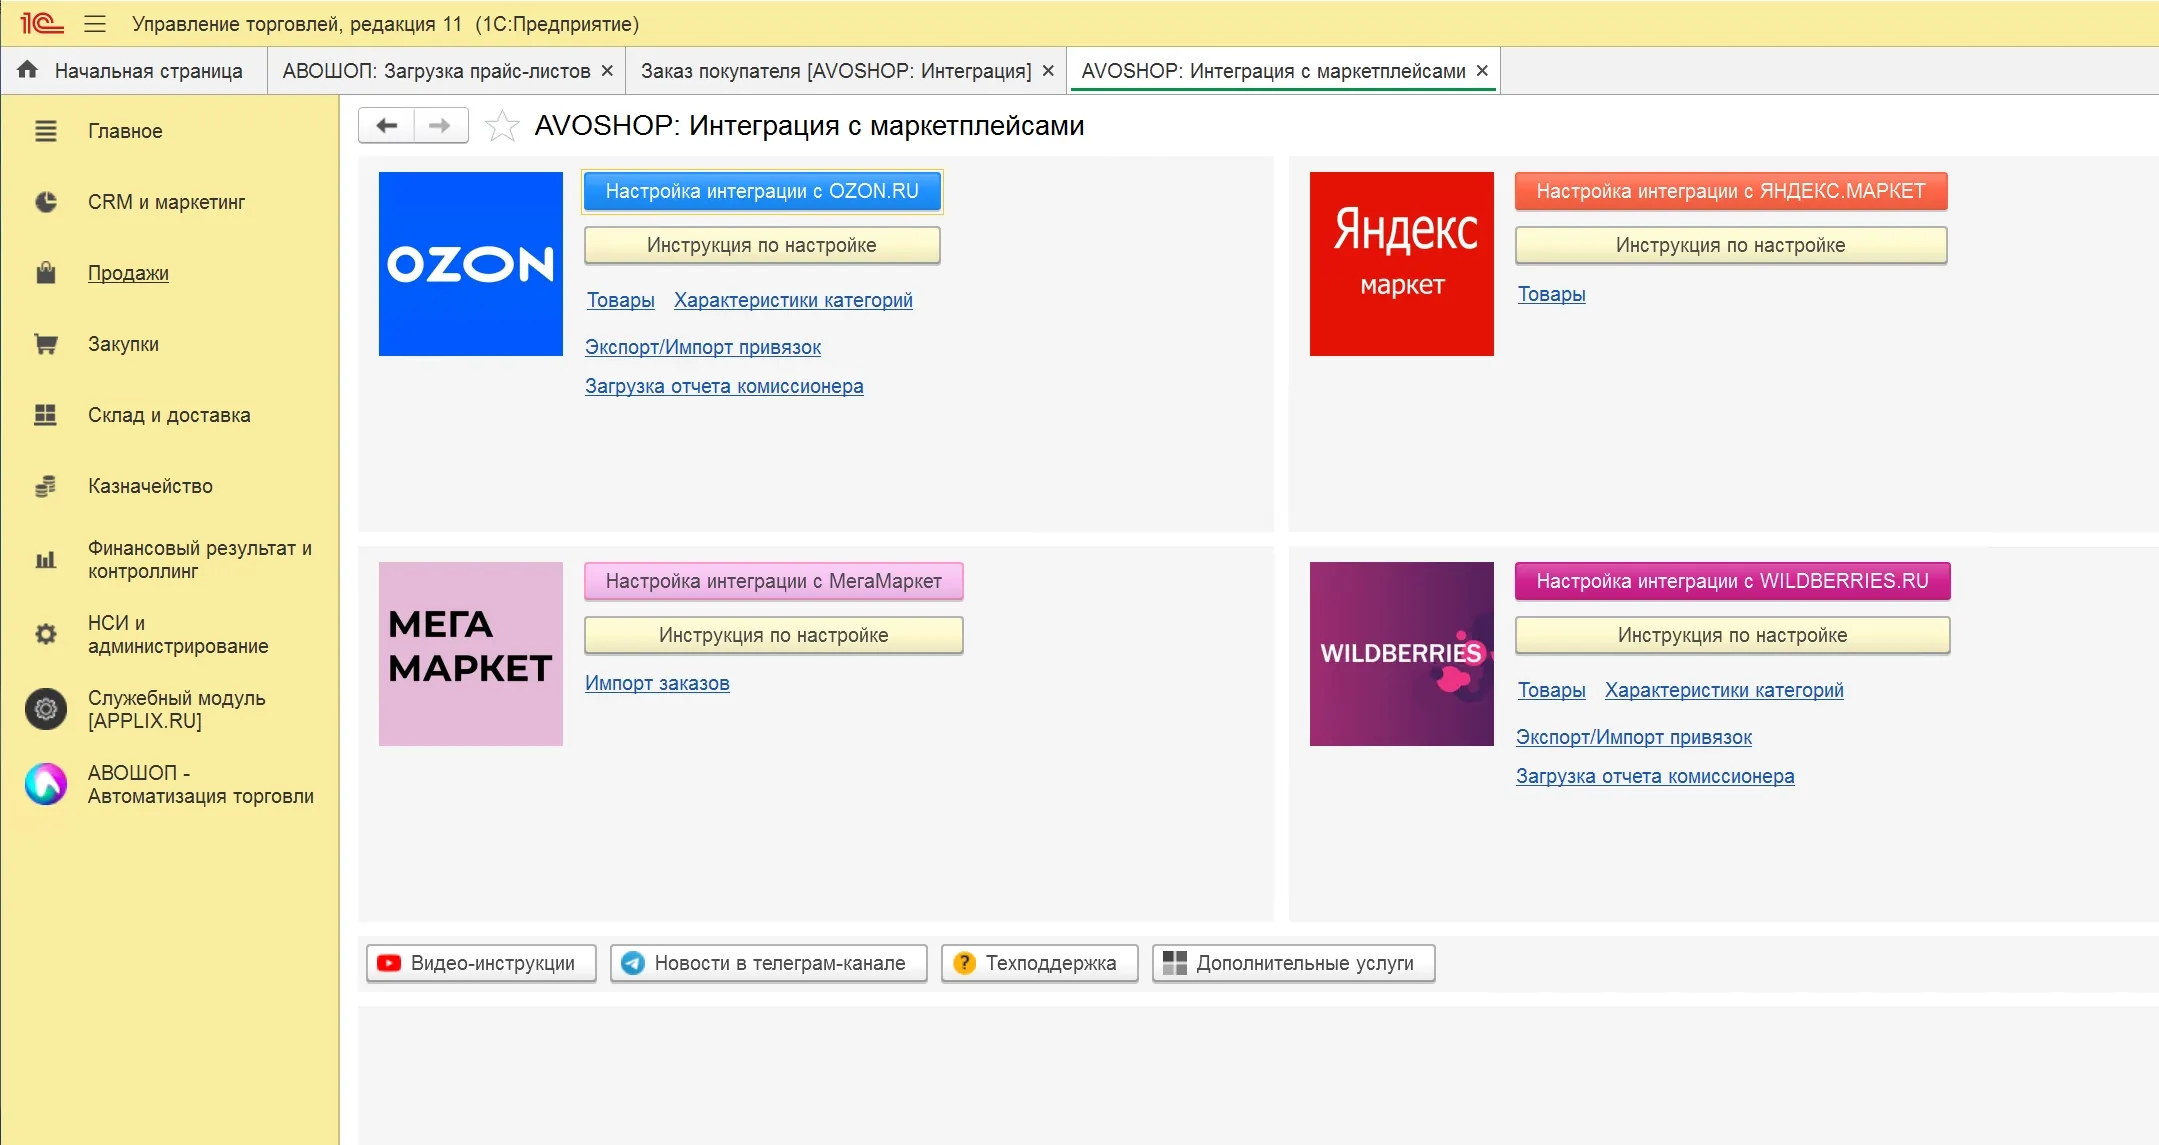This screenshot has height=1145, width=2159.
Task: Click Настройка интеграции с WILDBERRIES.RU button
Action: point(1733,581)
